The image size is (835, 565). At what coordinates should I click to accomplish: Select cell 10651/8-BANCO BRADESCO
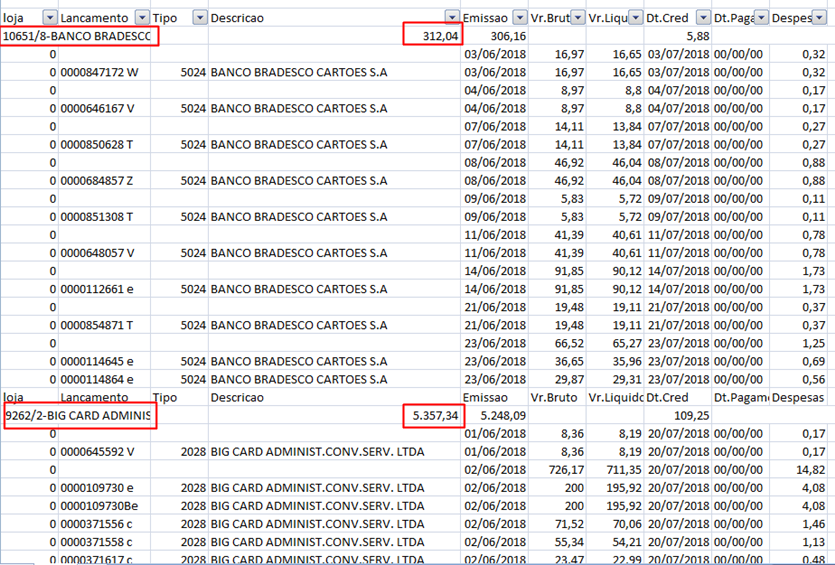[x=77, y=36]
